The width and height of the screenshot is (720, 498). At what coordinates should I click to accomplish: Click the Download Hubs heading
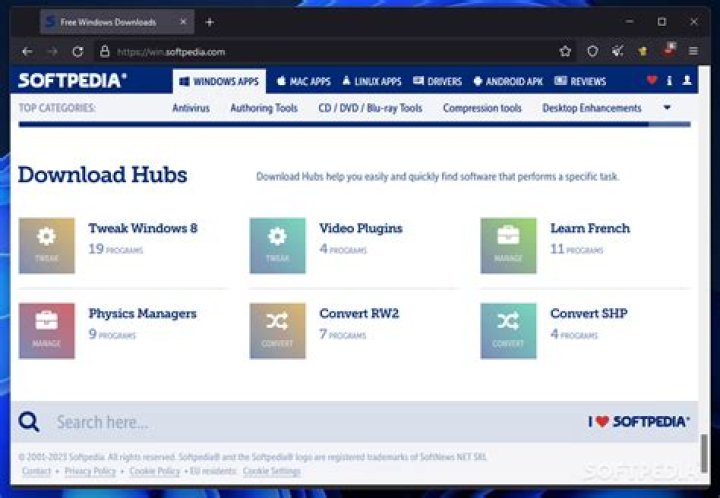pos(102,175)
